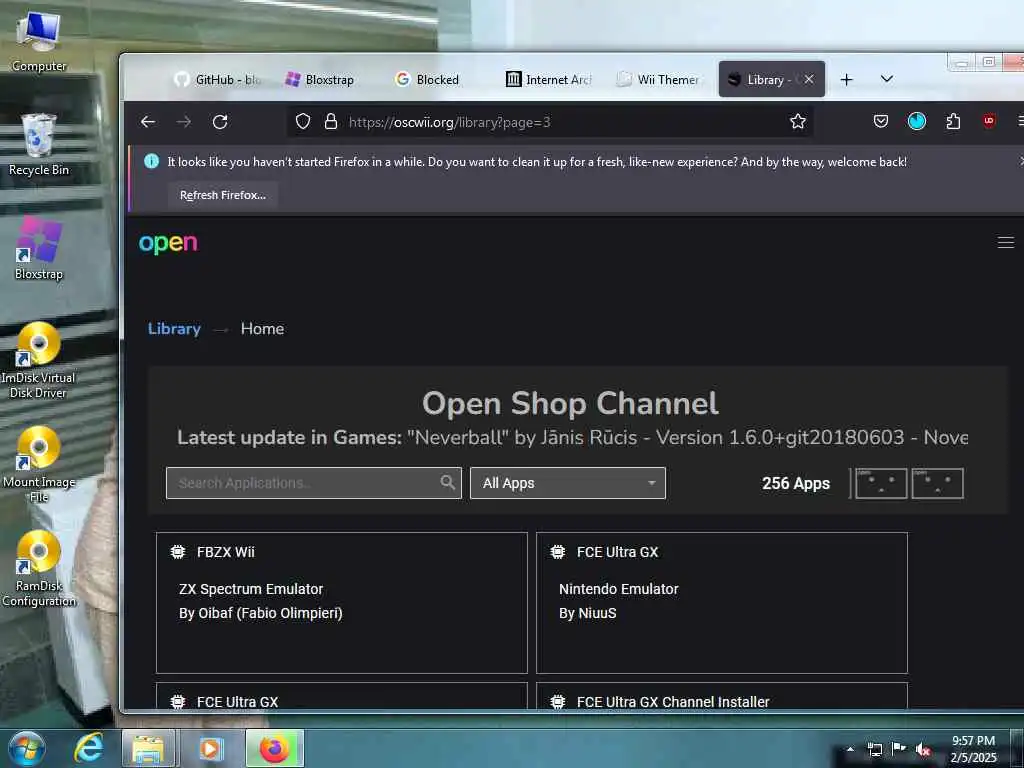Click the blue circular profile icon in toolbar
The width and height of the screenshot is (1024, 768).
click(917, 121)
